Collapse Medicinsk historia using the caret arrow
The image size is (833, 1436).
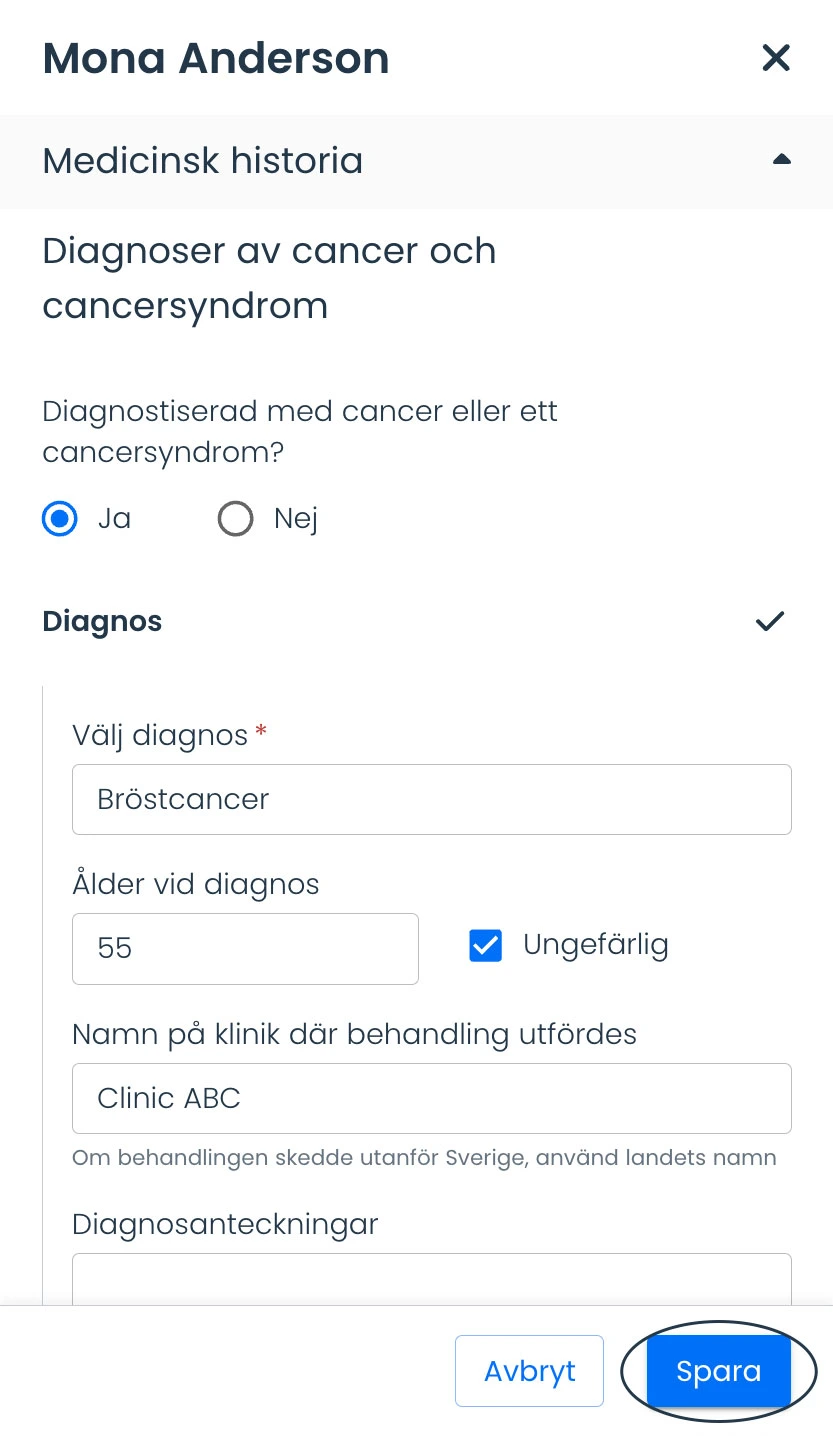point(782,159)
